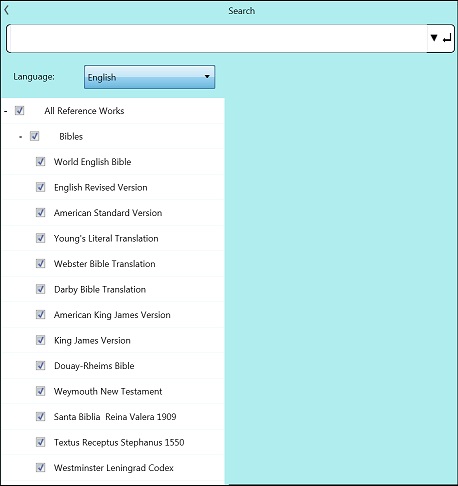Uncheck the King James Version checkbox
This screenshot has width=458, height=486.
[40, 340]
